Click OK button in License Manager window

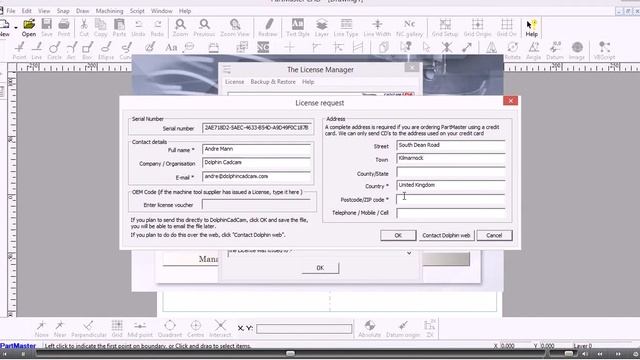coord(320,268)
